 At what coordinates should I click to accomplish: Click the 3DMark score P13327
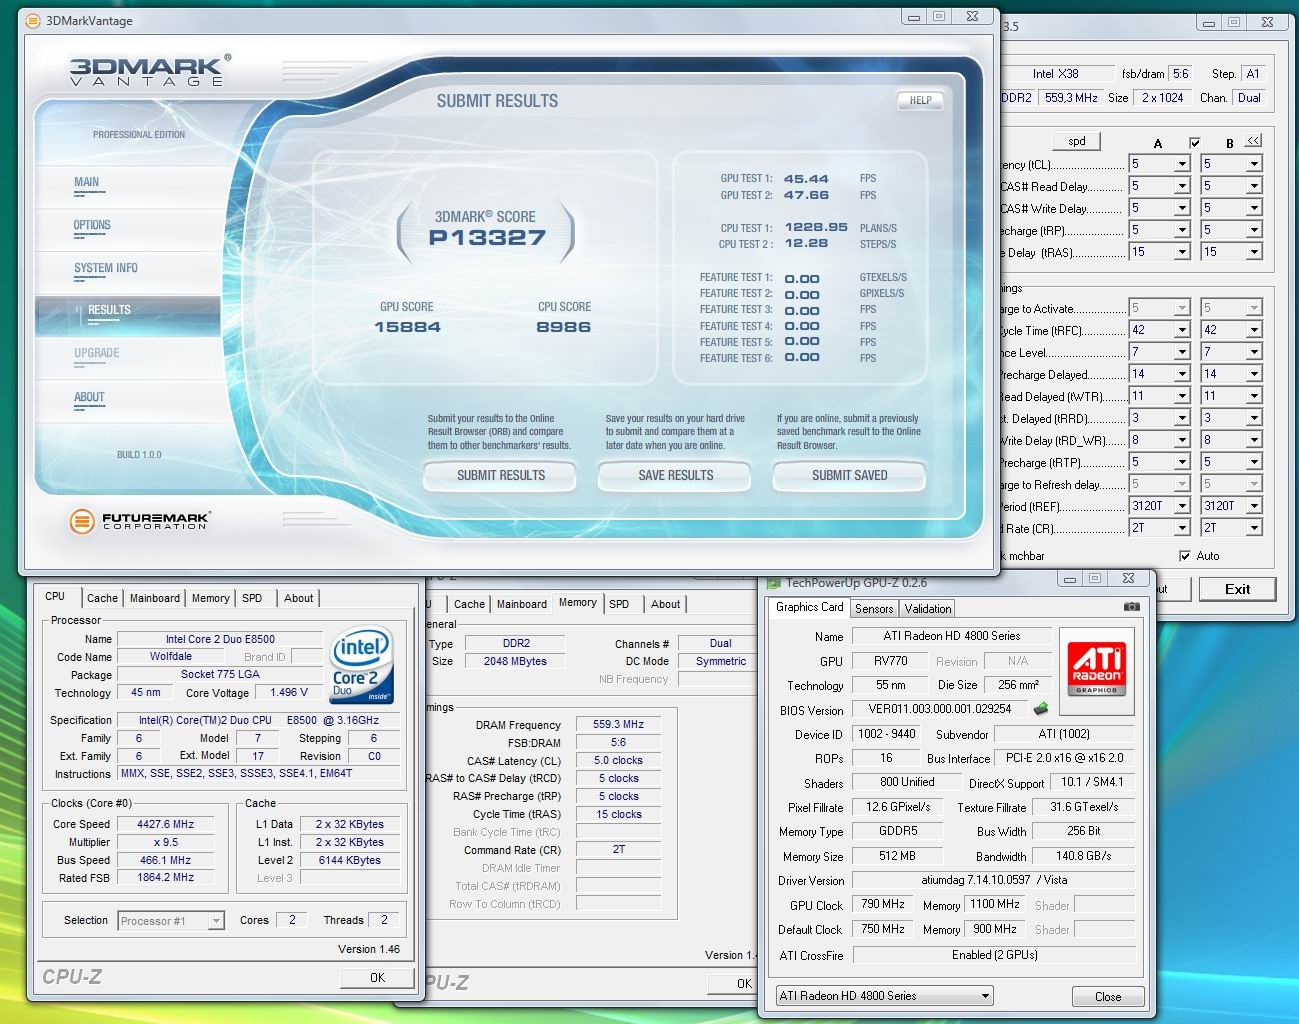click(x=487, y=238)
